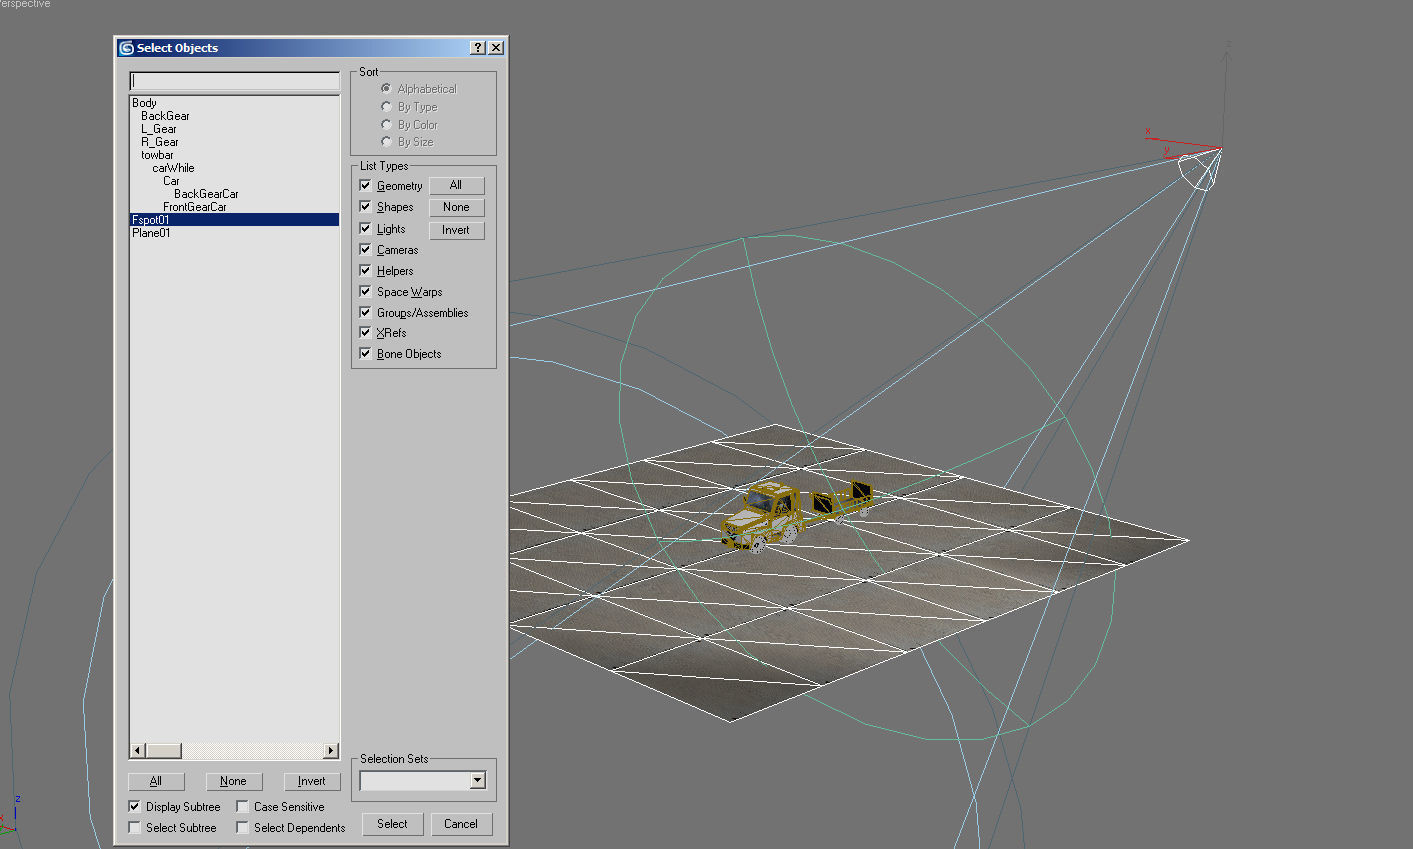Screen dimensions: 1413x849
Task: Click Invert button in List Types
Action: [x=456, y=230]
